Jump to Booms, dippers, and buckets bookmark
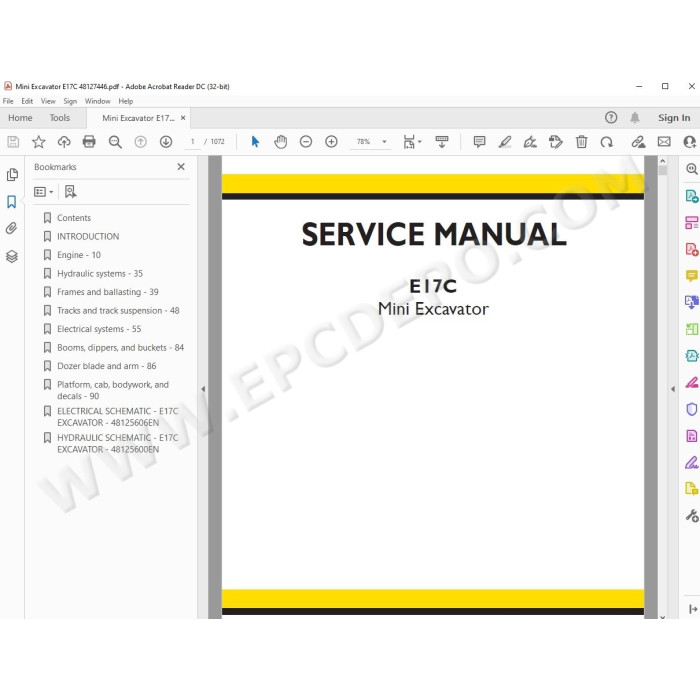The width and height of the screenshot is (700, 700). coord(120,348)
